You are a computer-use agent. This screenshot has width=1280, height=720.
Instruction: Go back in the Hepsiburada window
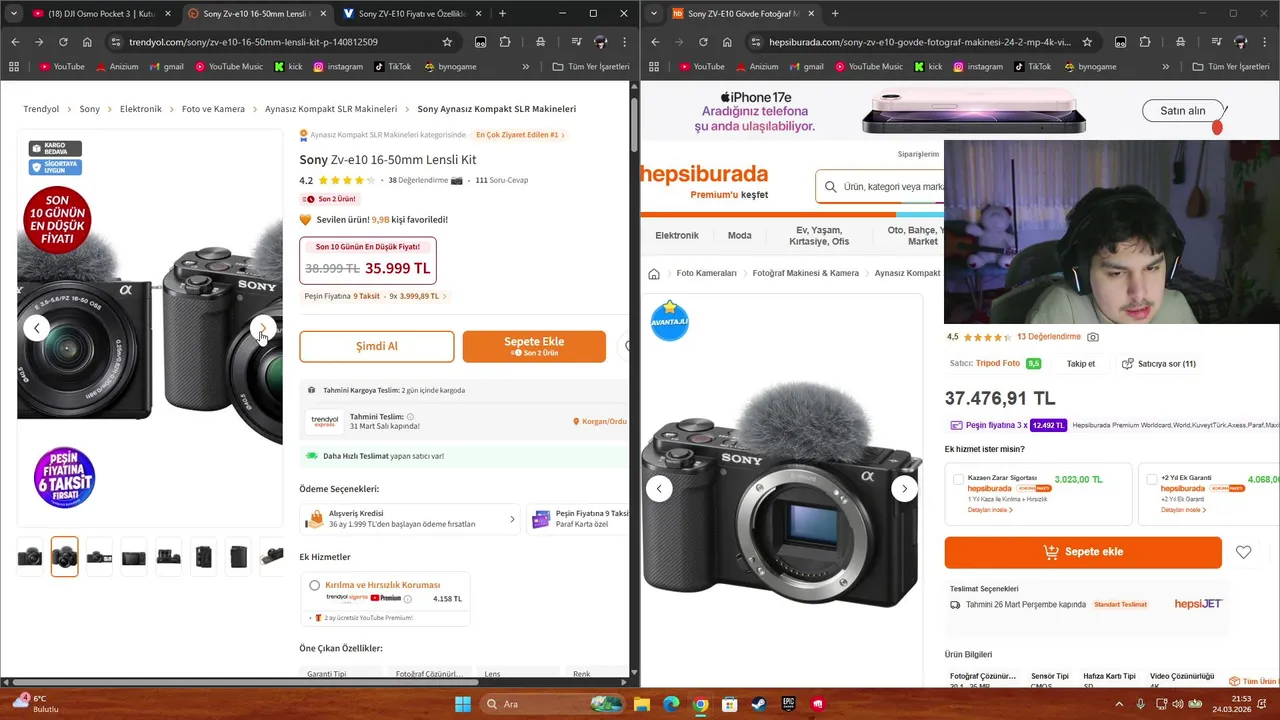[655, 42]
